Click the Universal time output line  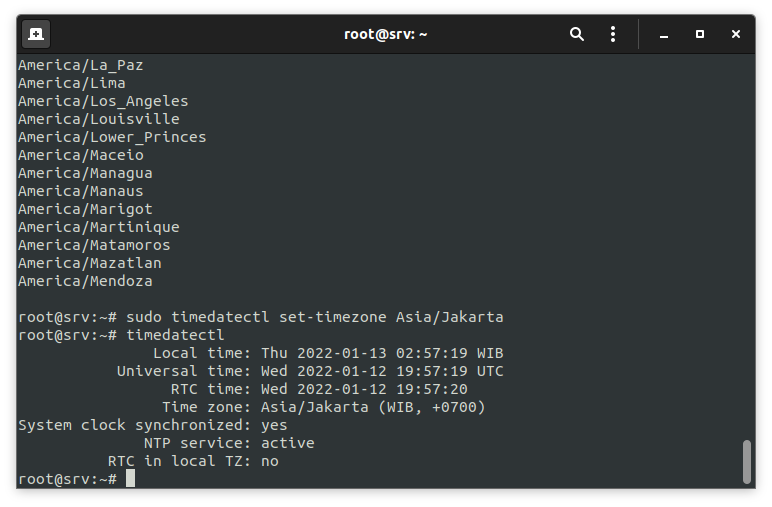click(310, 371)
